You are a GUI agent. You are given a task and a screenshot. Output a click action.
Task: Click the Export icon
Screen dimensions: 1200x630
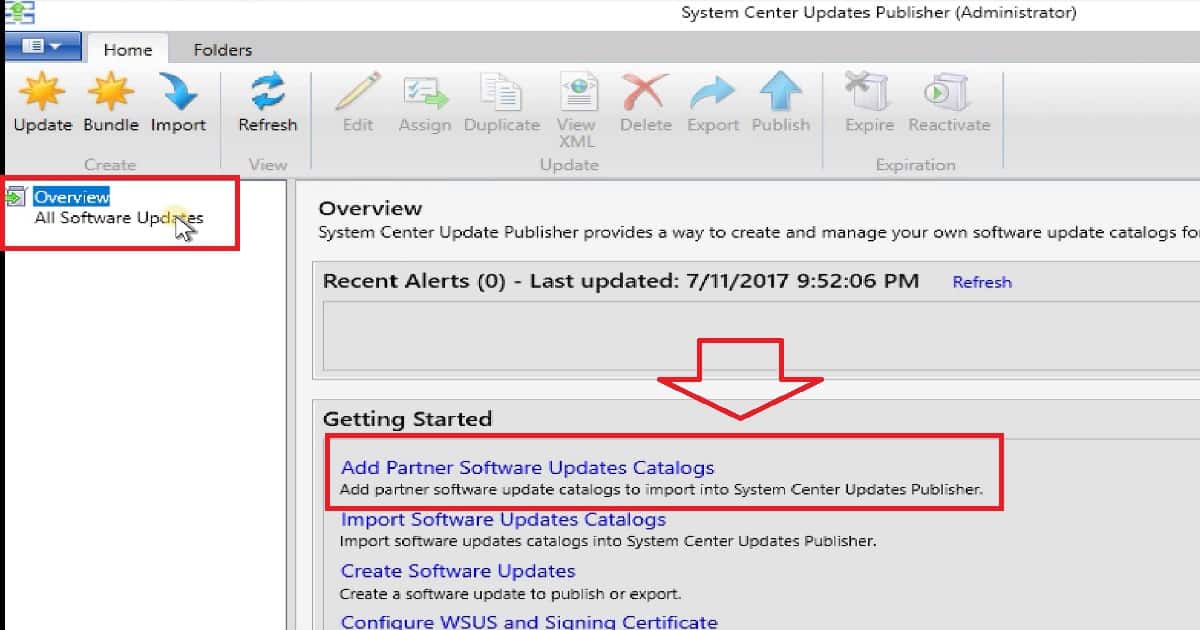tap(712, 92)
